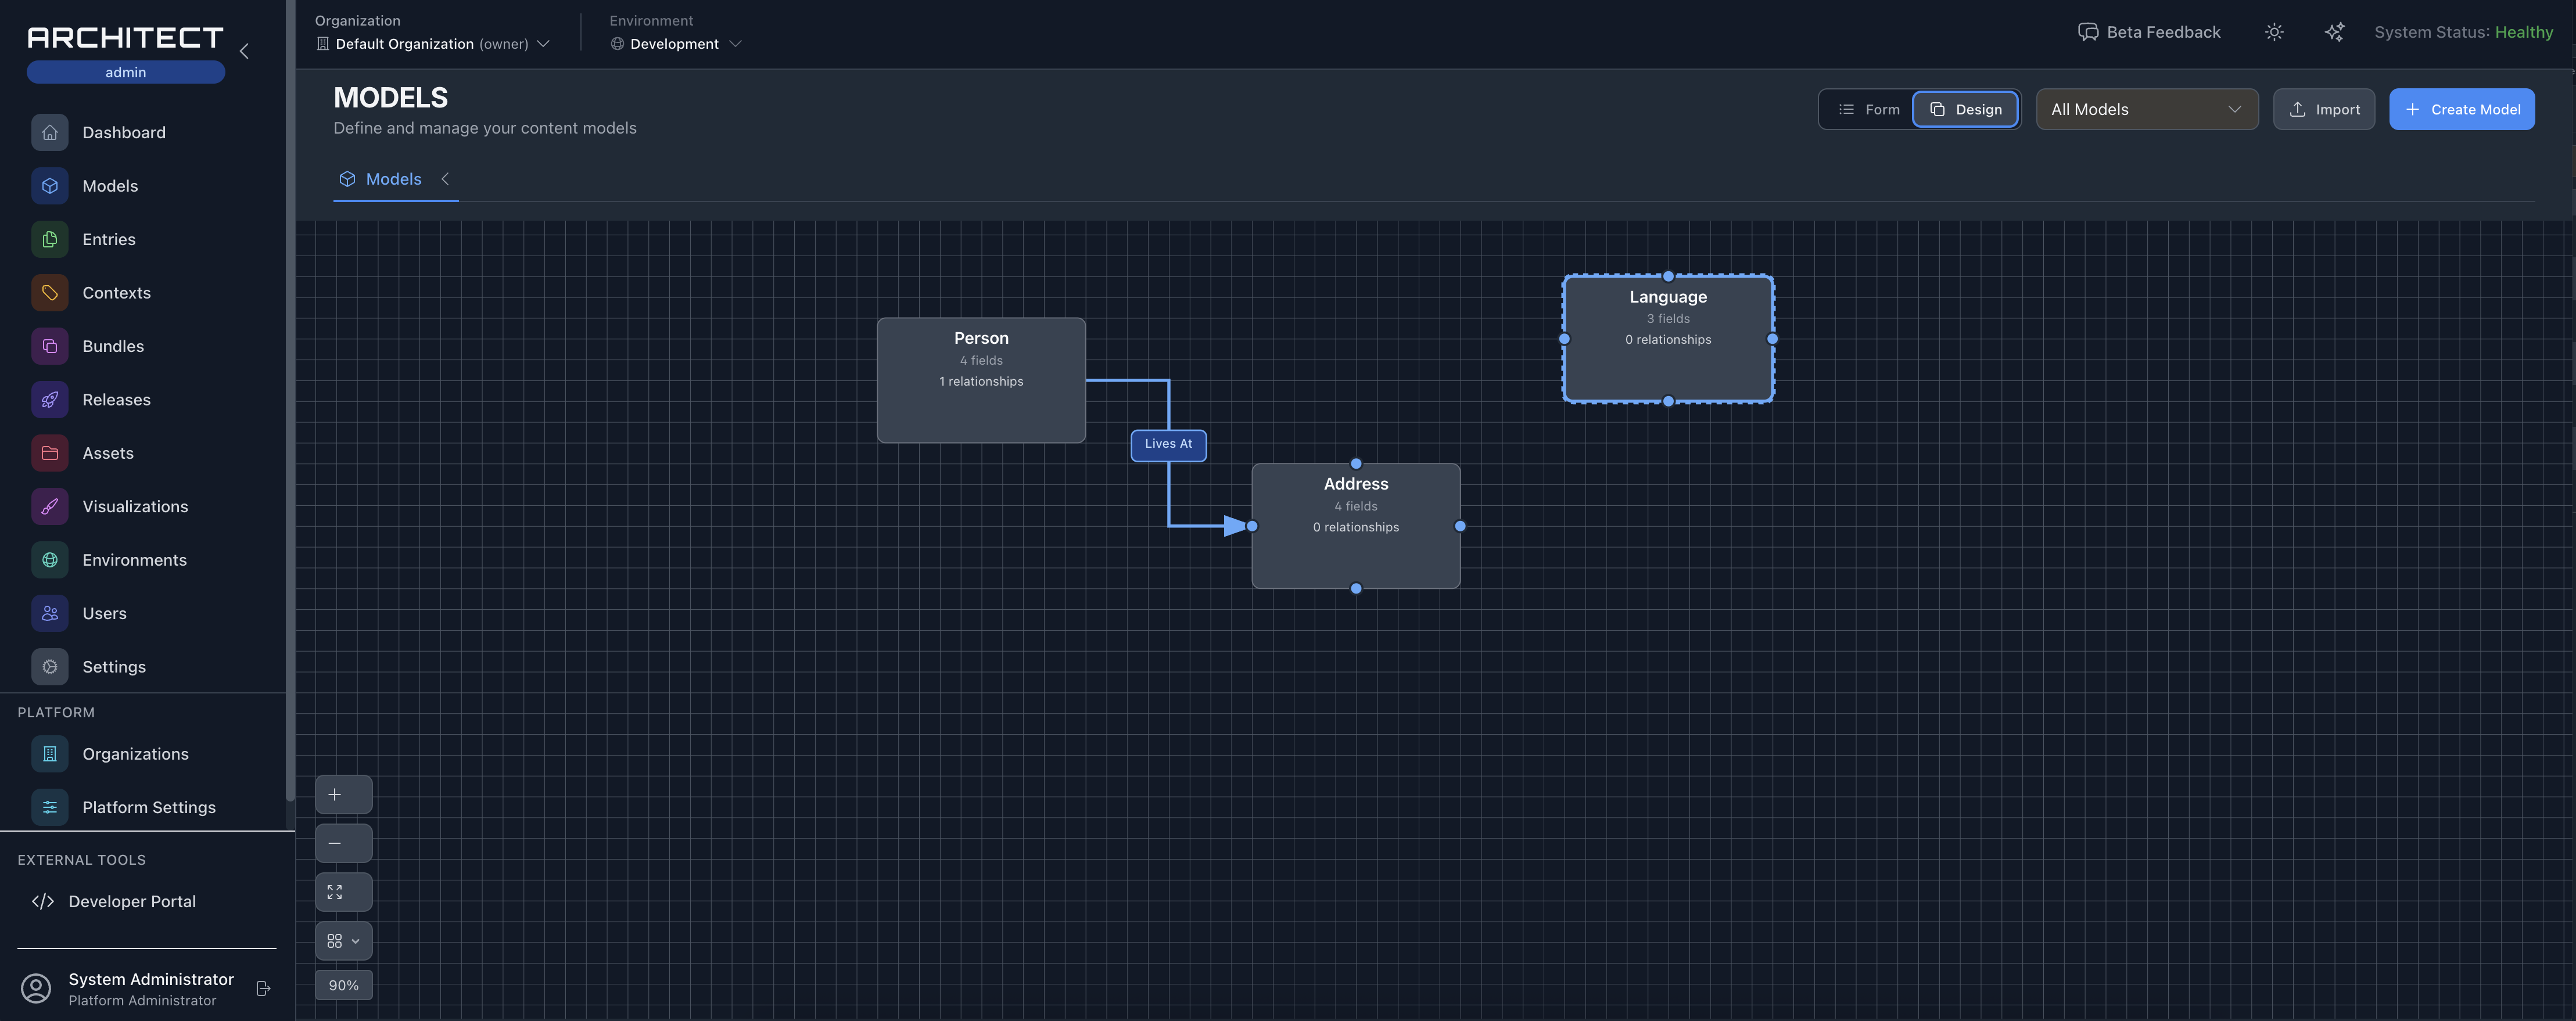Click the Models cube icon in sidebar
The height and width of the screenshot is (1021, 2576).
pos(49,186)
